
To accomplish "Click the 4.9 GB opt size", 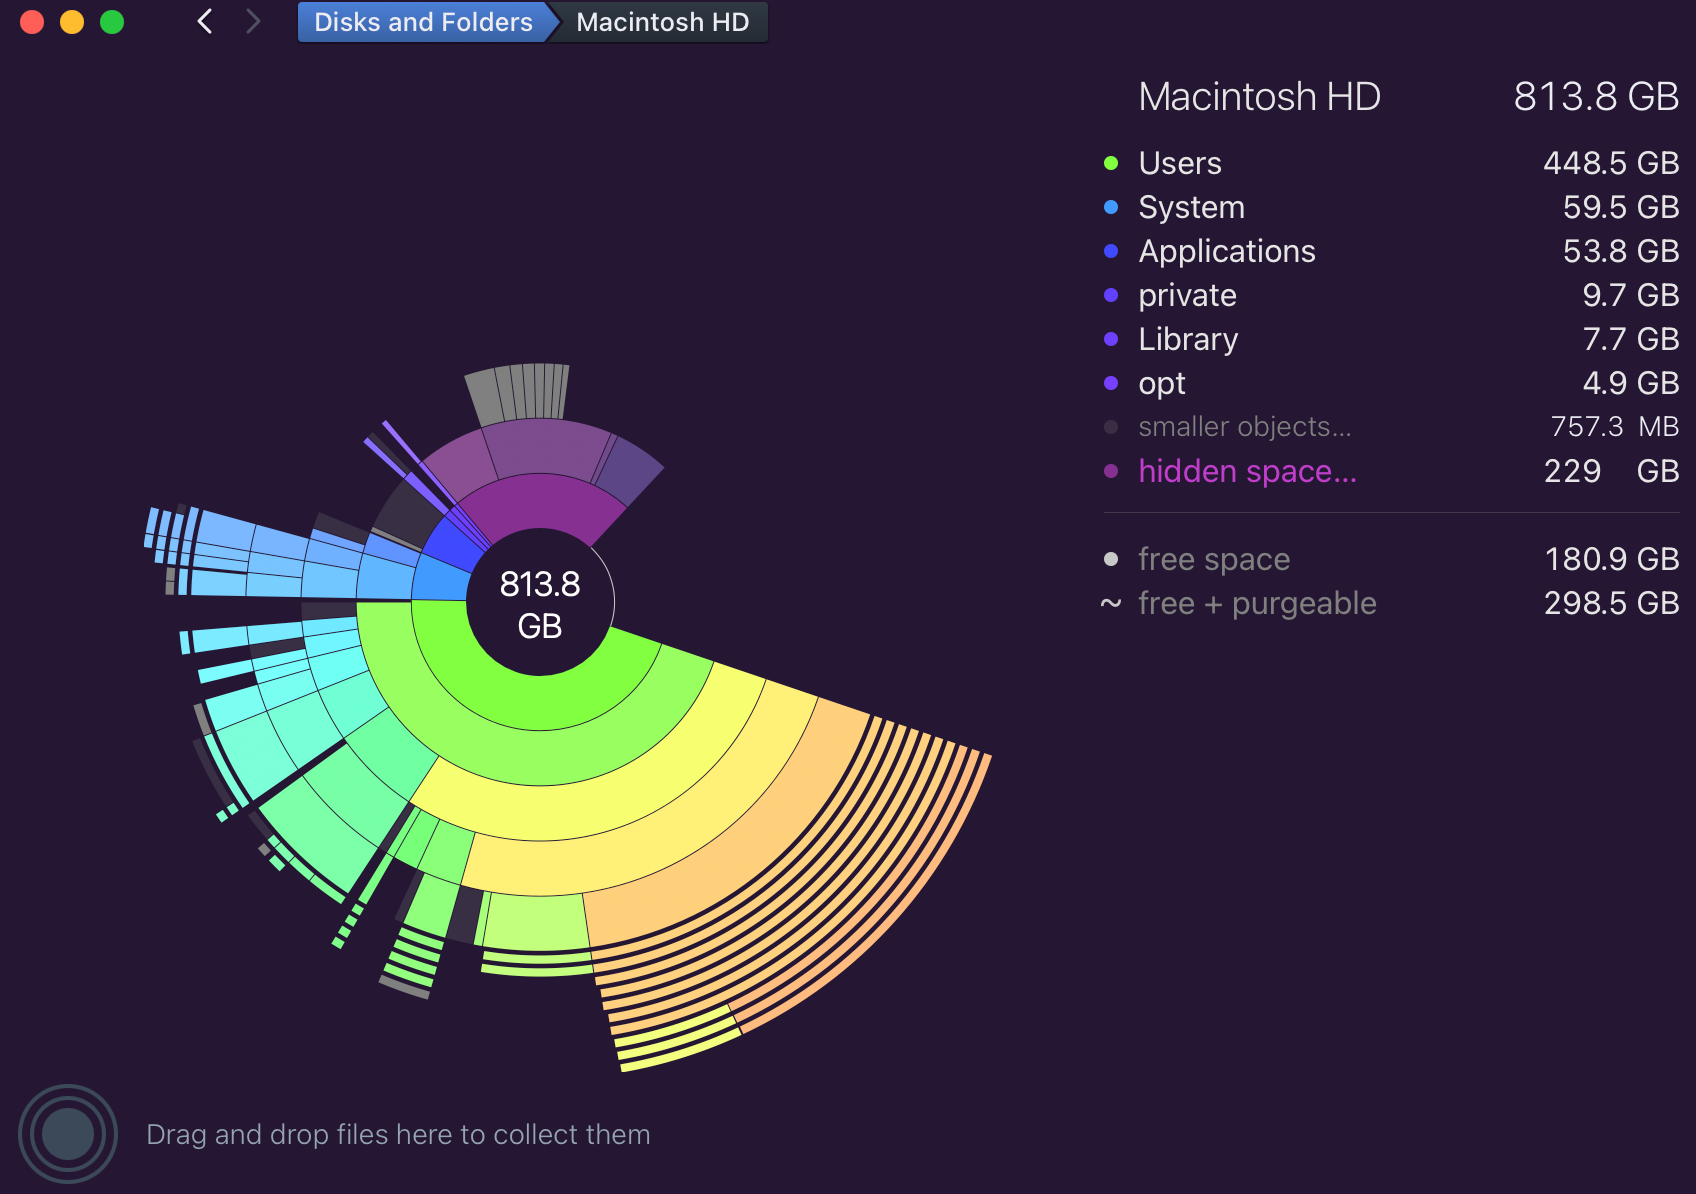I will click(x=1631, y=383).
